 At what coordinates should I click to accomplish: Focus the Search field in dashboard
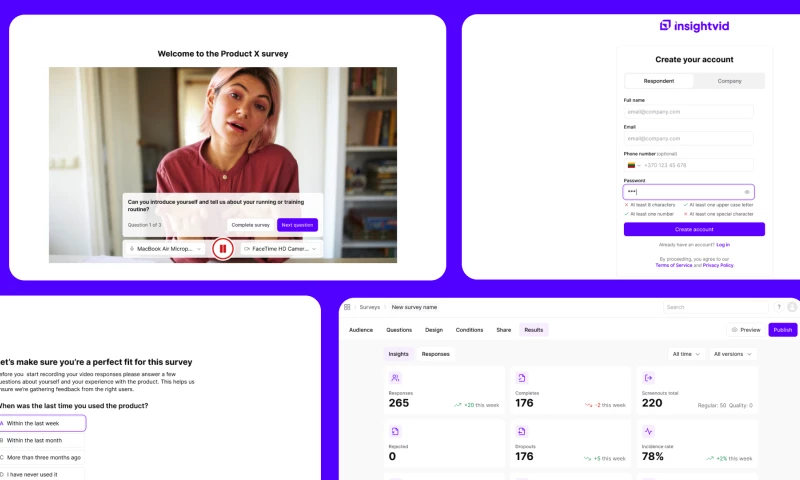click(716, 307)
